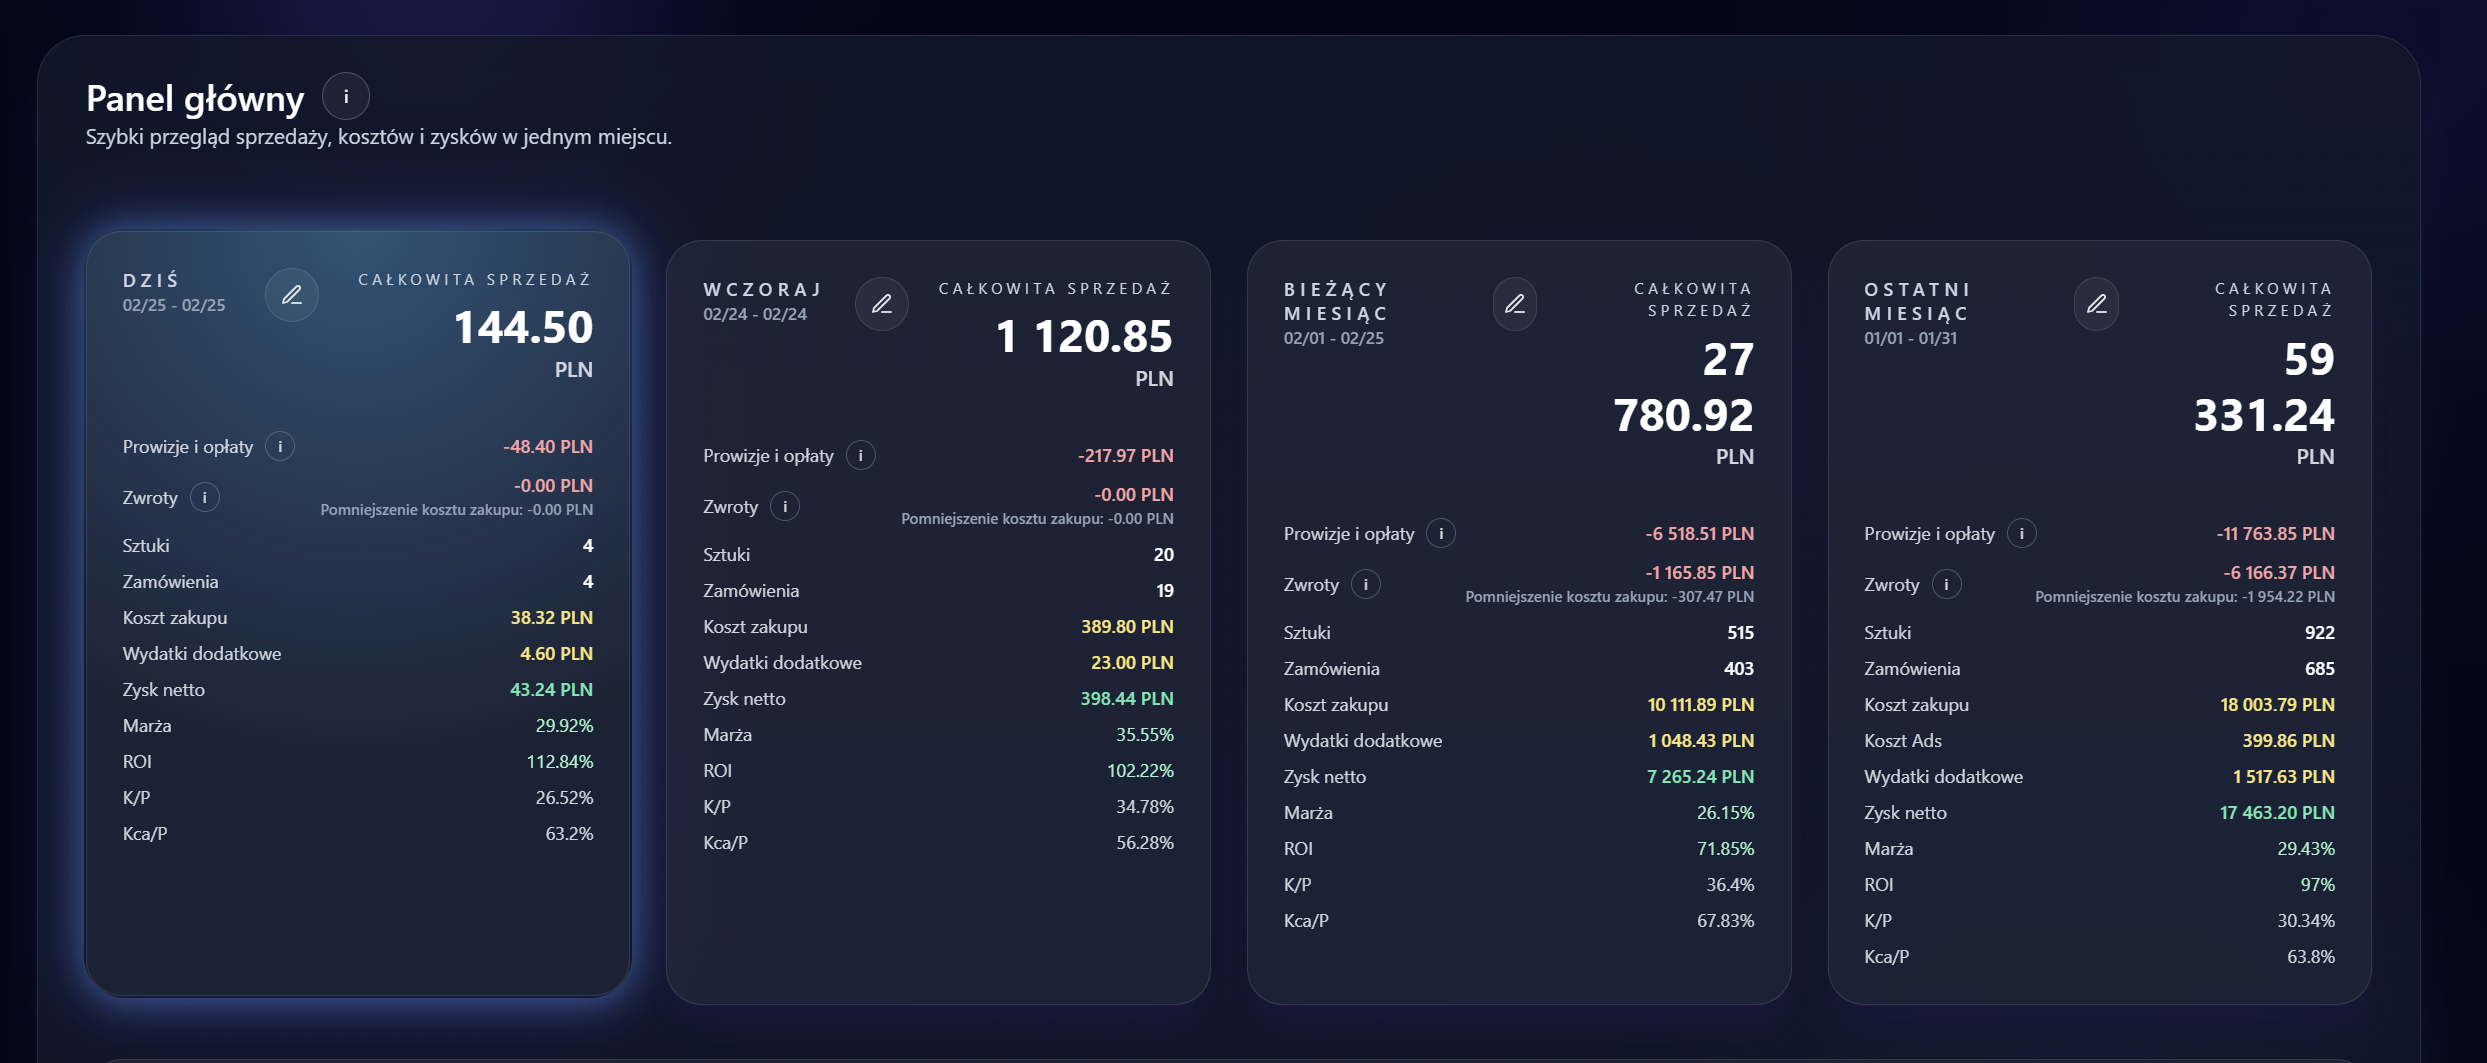Click Prowizje info icon in Bieżący miesiąc
The width and height of the screenshot is (2487, 1063).
point(1441,534)
